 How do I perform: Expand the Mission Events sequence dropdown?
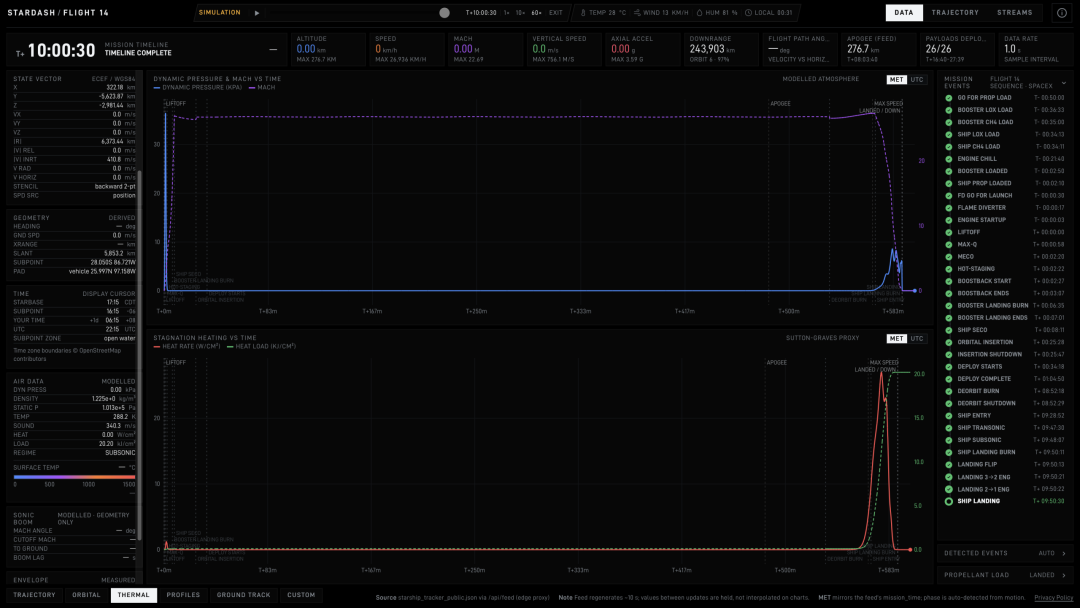(x=1063, y=83)
